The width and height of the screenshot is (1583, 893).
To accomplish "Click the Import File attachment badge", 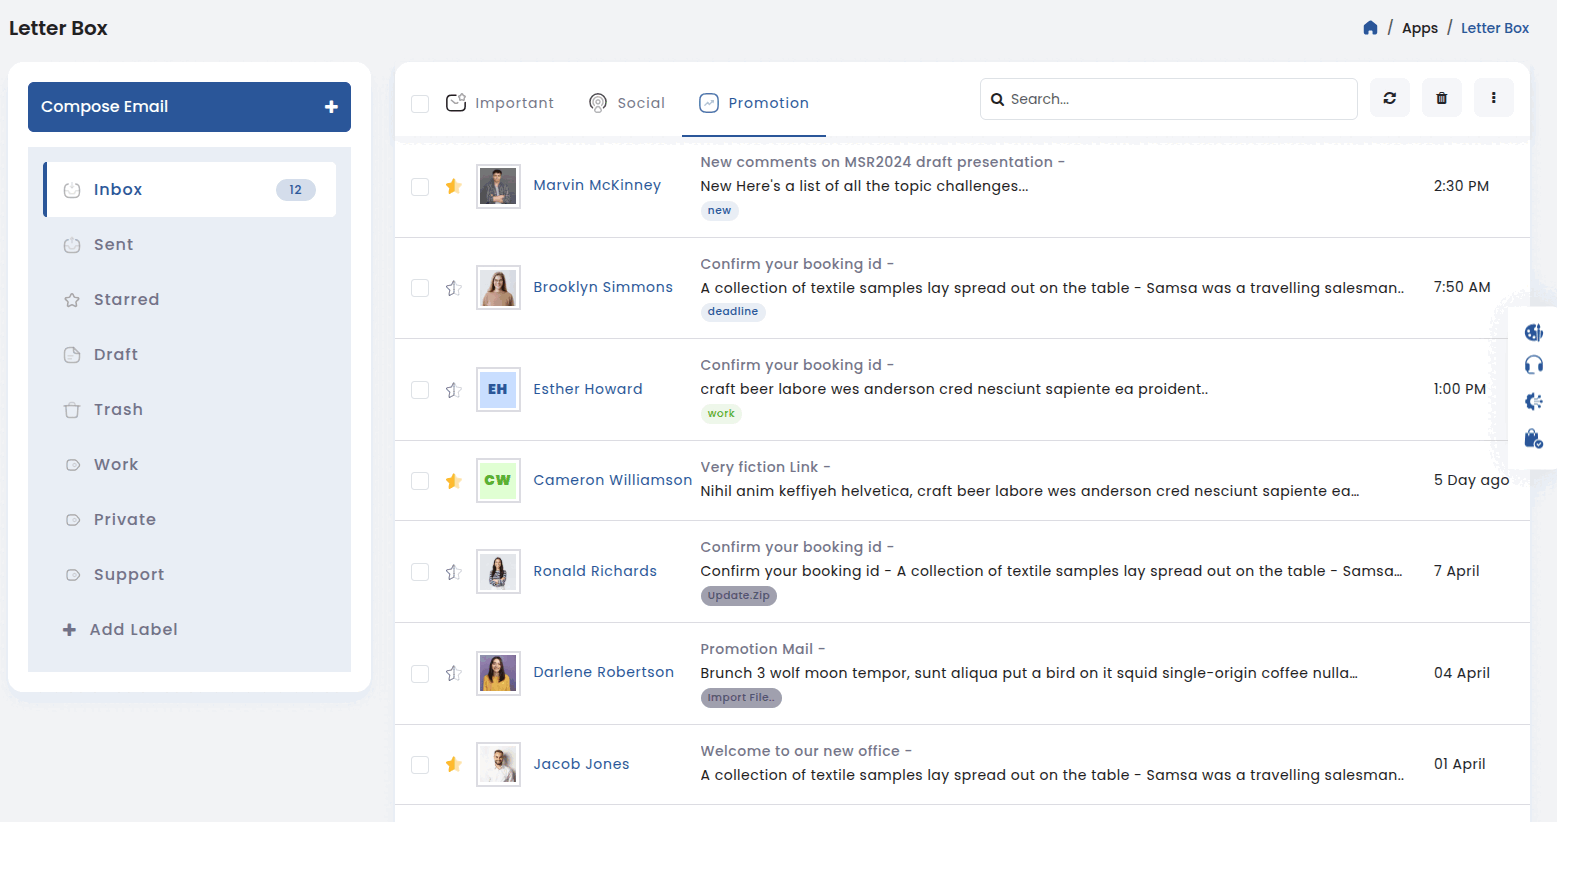I will tap(740, 698).
